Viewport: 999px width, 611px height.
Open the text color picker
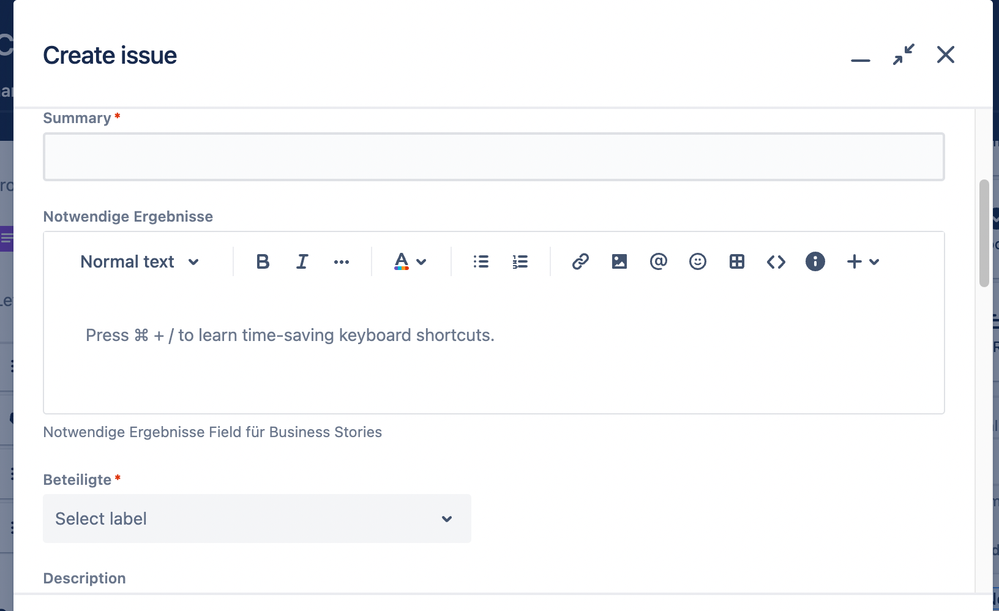pos(410,261)
